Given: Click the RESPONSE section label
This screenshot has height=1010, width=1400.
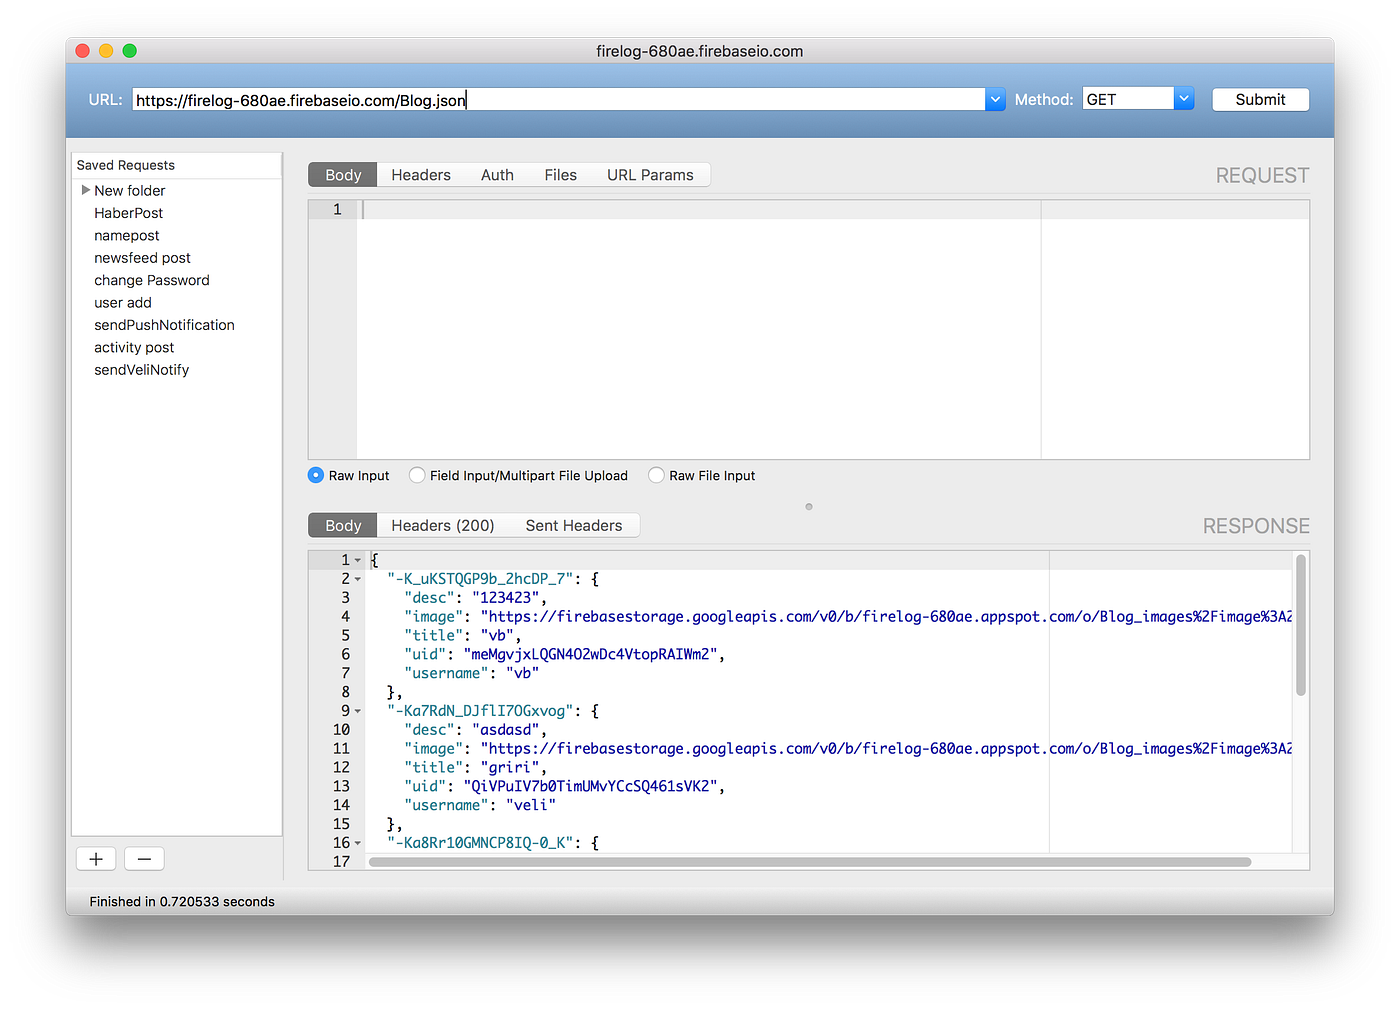Looking at the screenshot, I should (x=1256, y=526).
